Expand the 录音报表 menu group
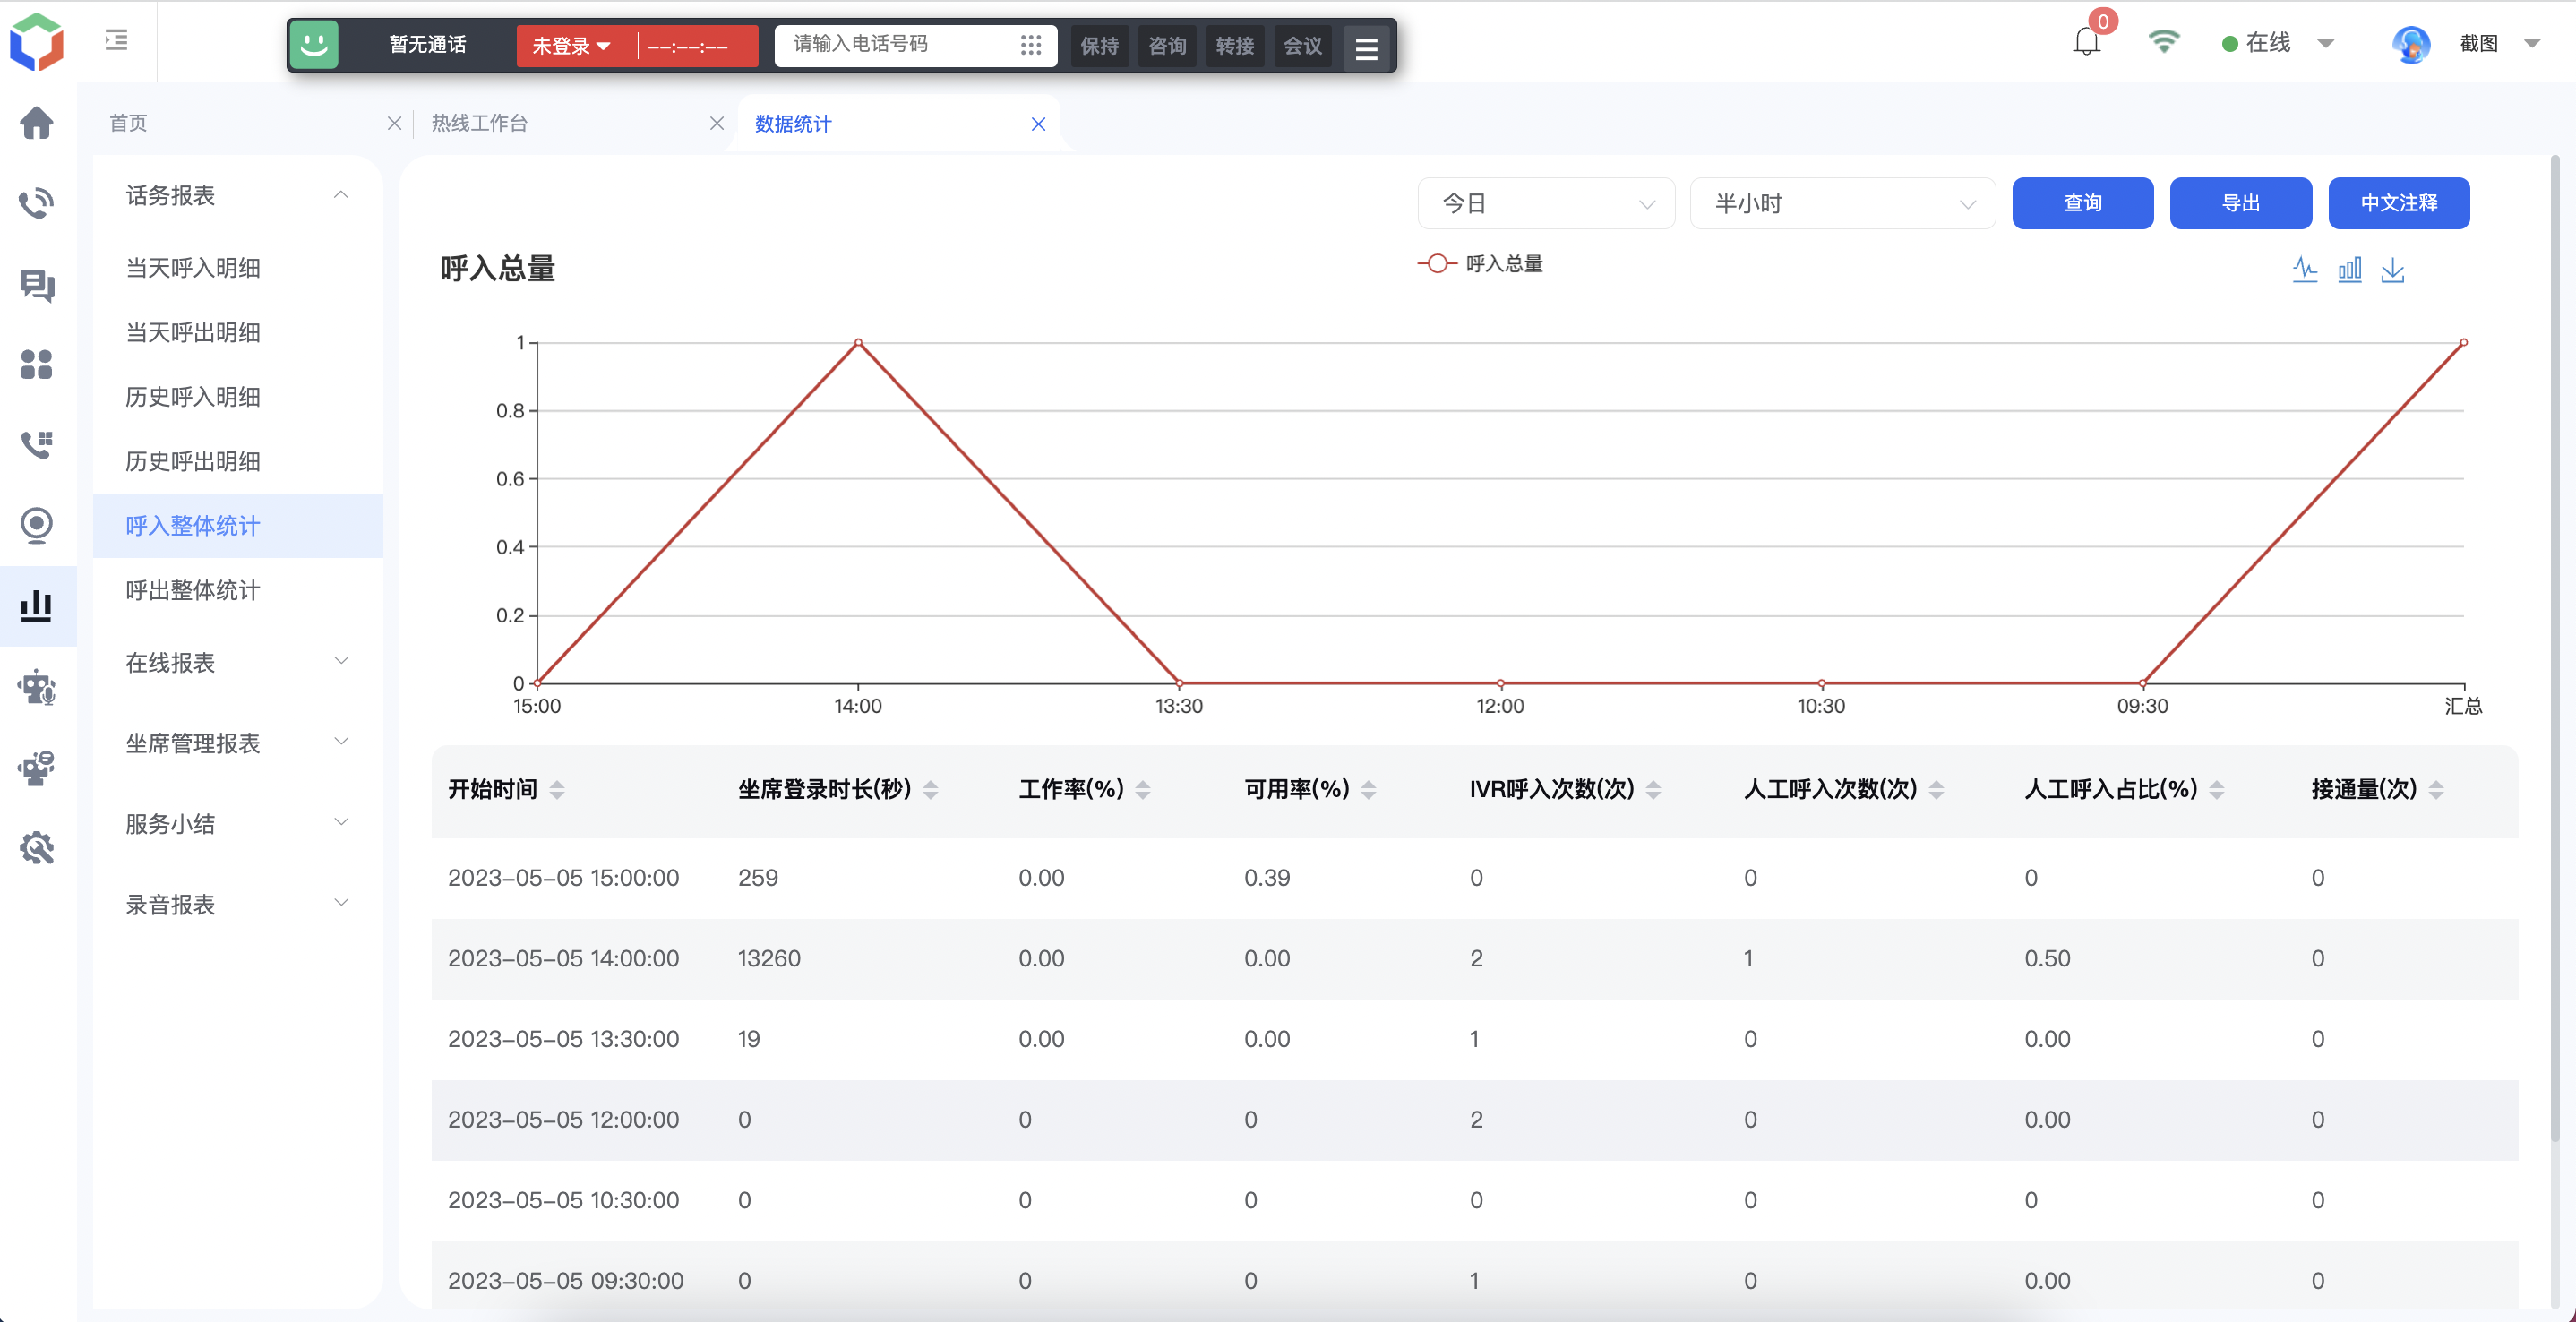Viewport: 2576px width, 1322px height. (x=238, y=905)
